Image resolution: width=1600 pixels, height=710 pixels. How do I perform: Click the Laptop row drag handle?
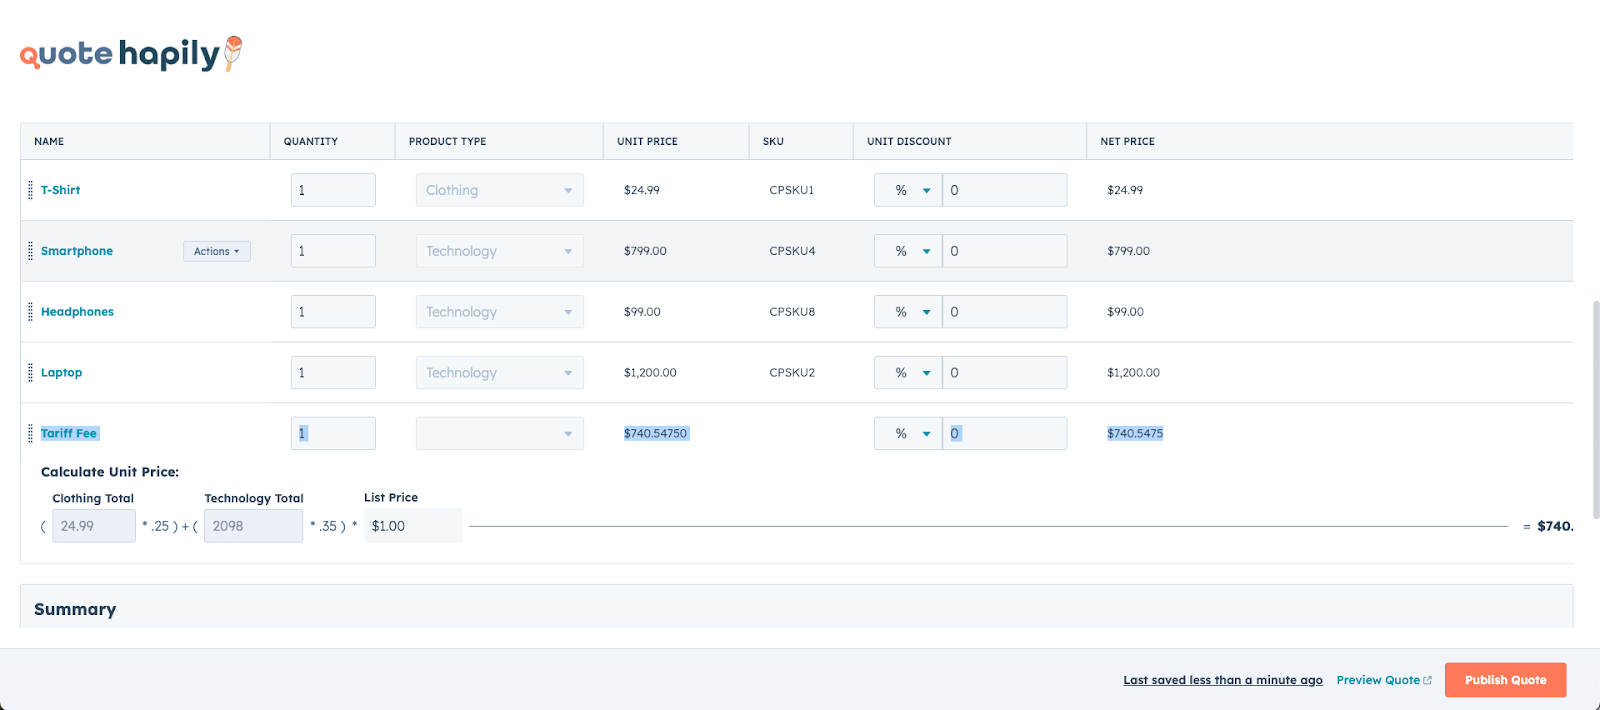coord(30,373)
